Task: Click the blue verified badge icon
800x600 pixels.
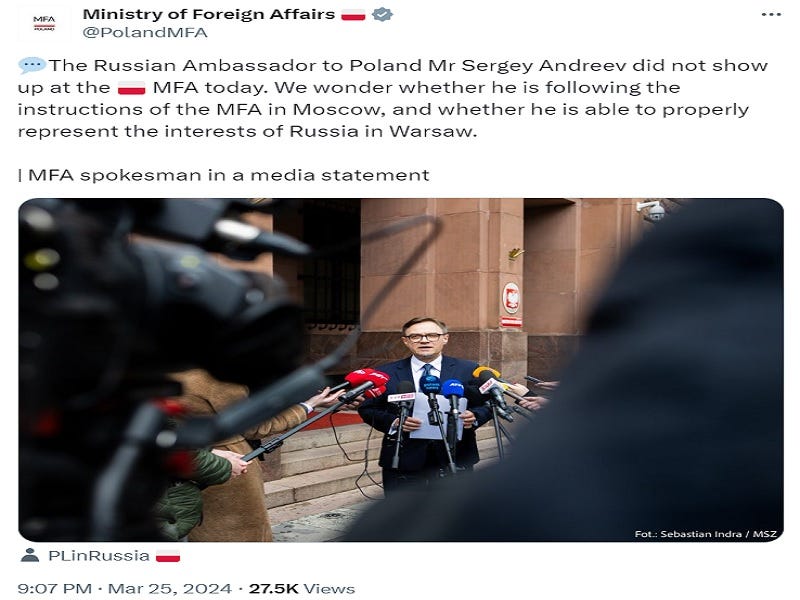Action: point(382,14)
